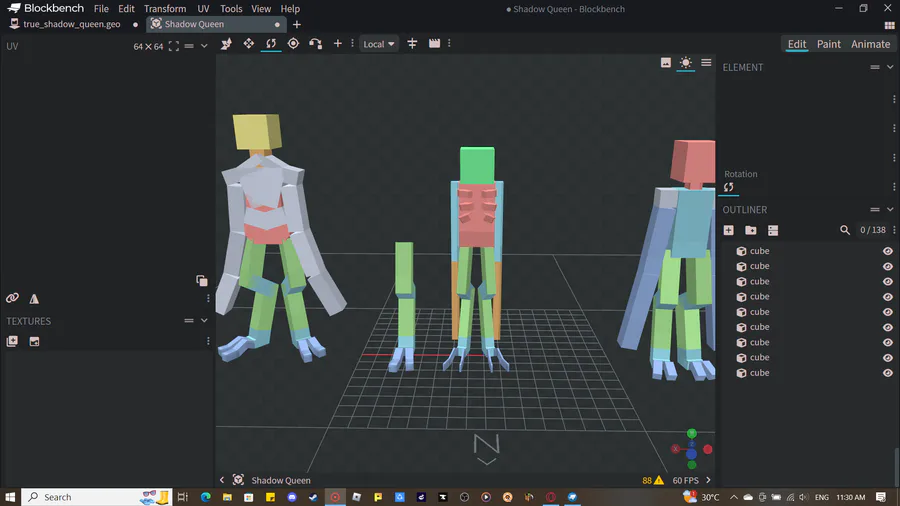Toggle visibility of the last listed cube
This screenshot has width=900, height=506.
pos(887,373)
